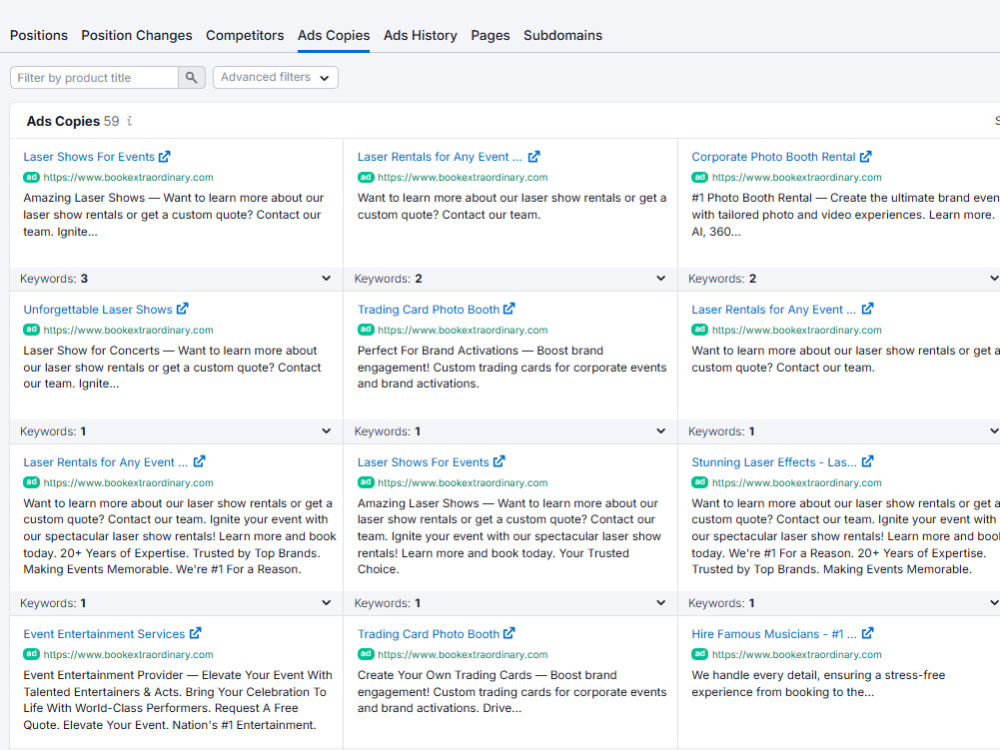This screenshot has width=1000, height=750.
Task: Switch to Position Changes tab
Action: tap(136, 35)
